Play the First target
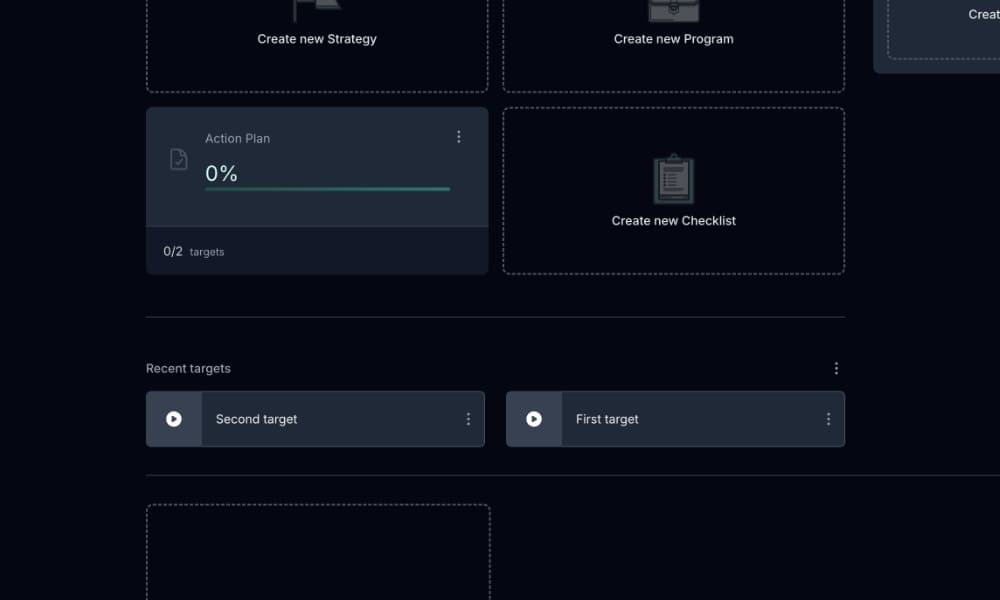Image resolution: width=1000 pixels, height=600 pixels. pyautogui.click(x=534, y=419)
